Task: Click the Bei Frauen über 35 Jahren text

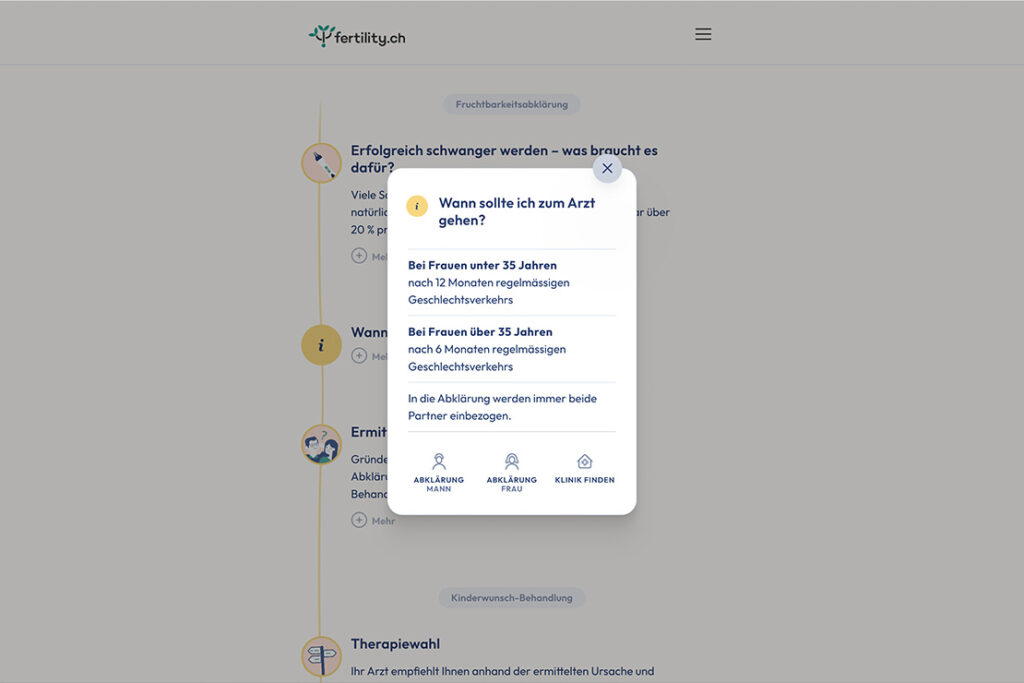Action: [480, 332]
